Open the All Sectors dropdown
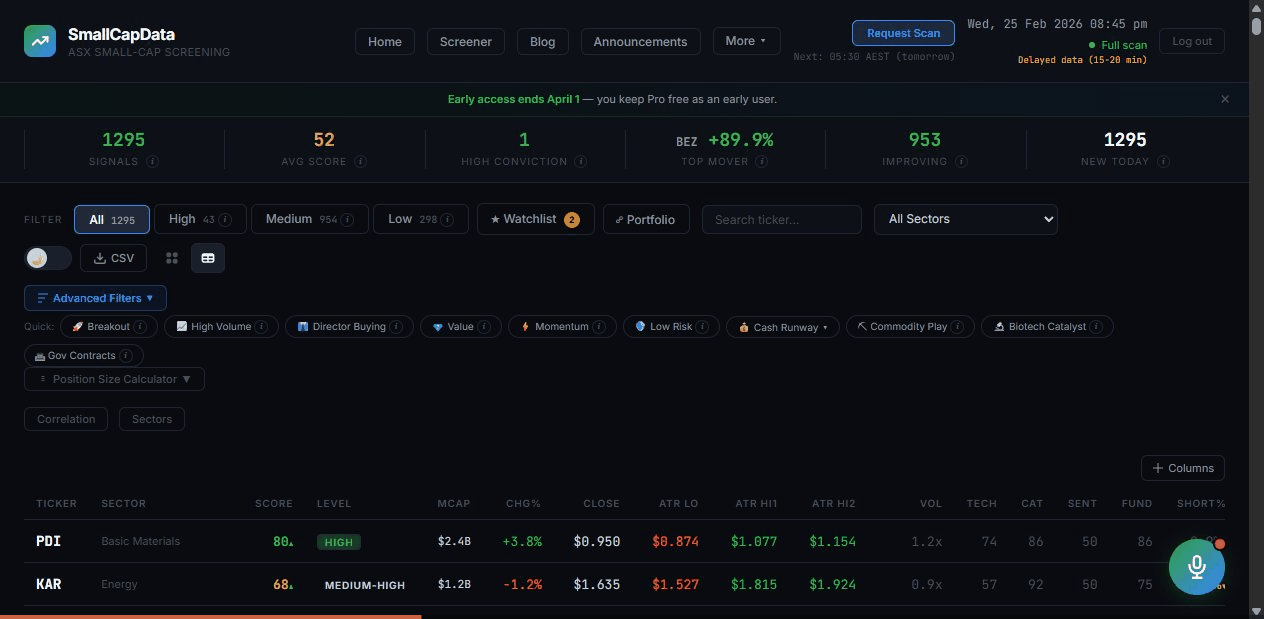The height and width of the screenshot is (619, 1264). tap(965, 219)
